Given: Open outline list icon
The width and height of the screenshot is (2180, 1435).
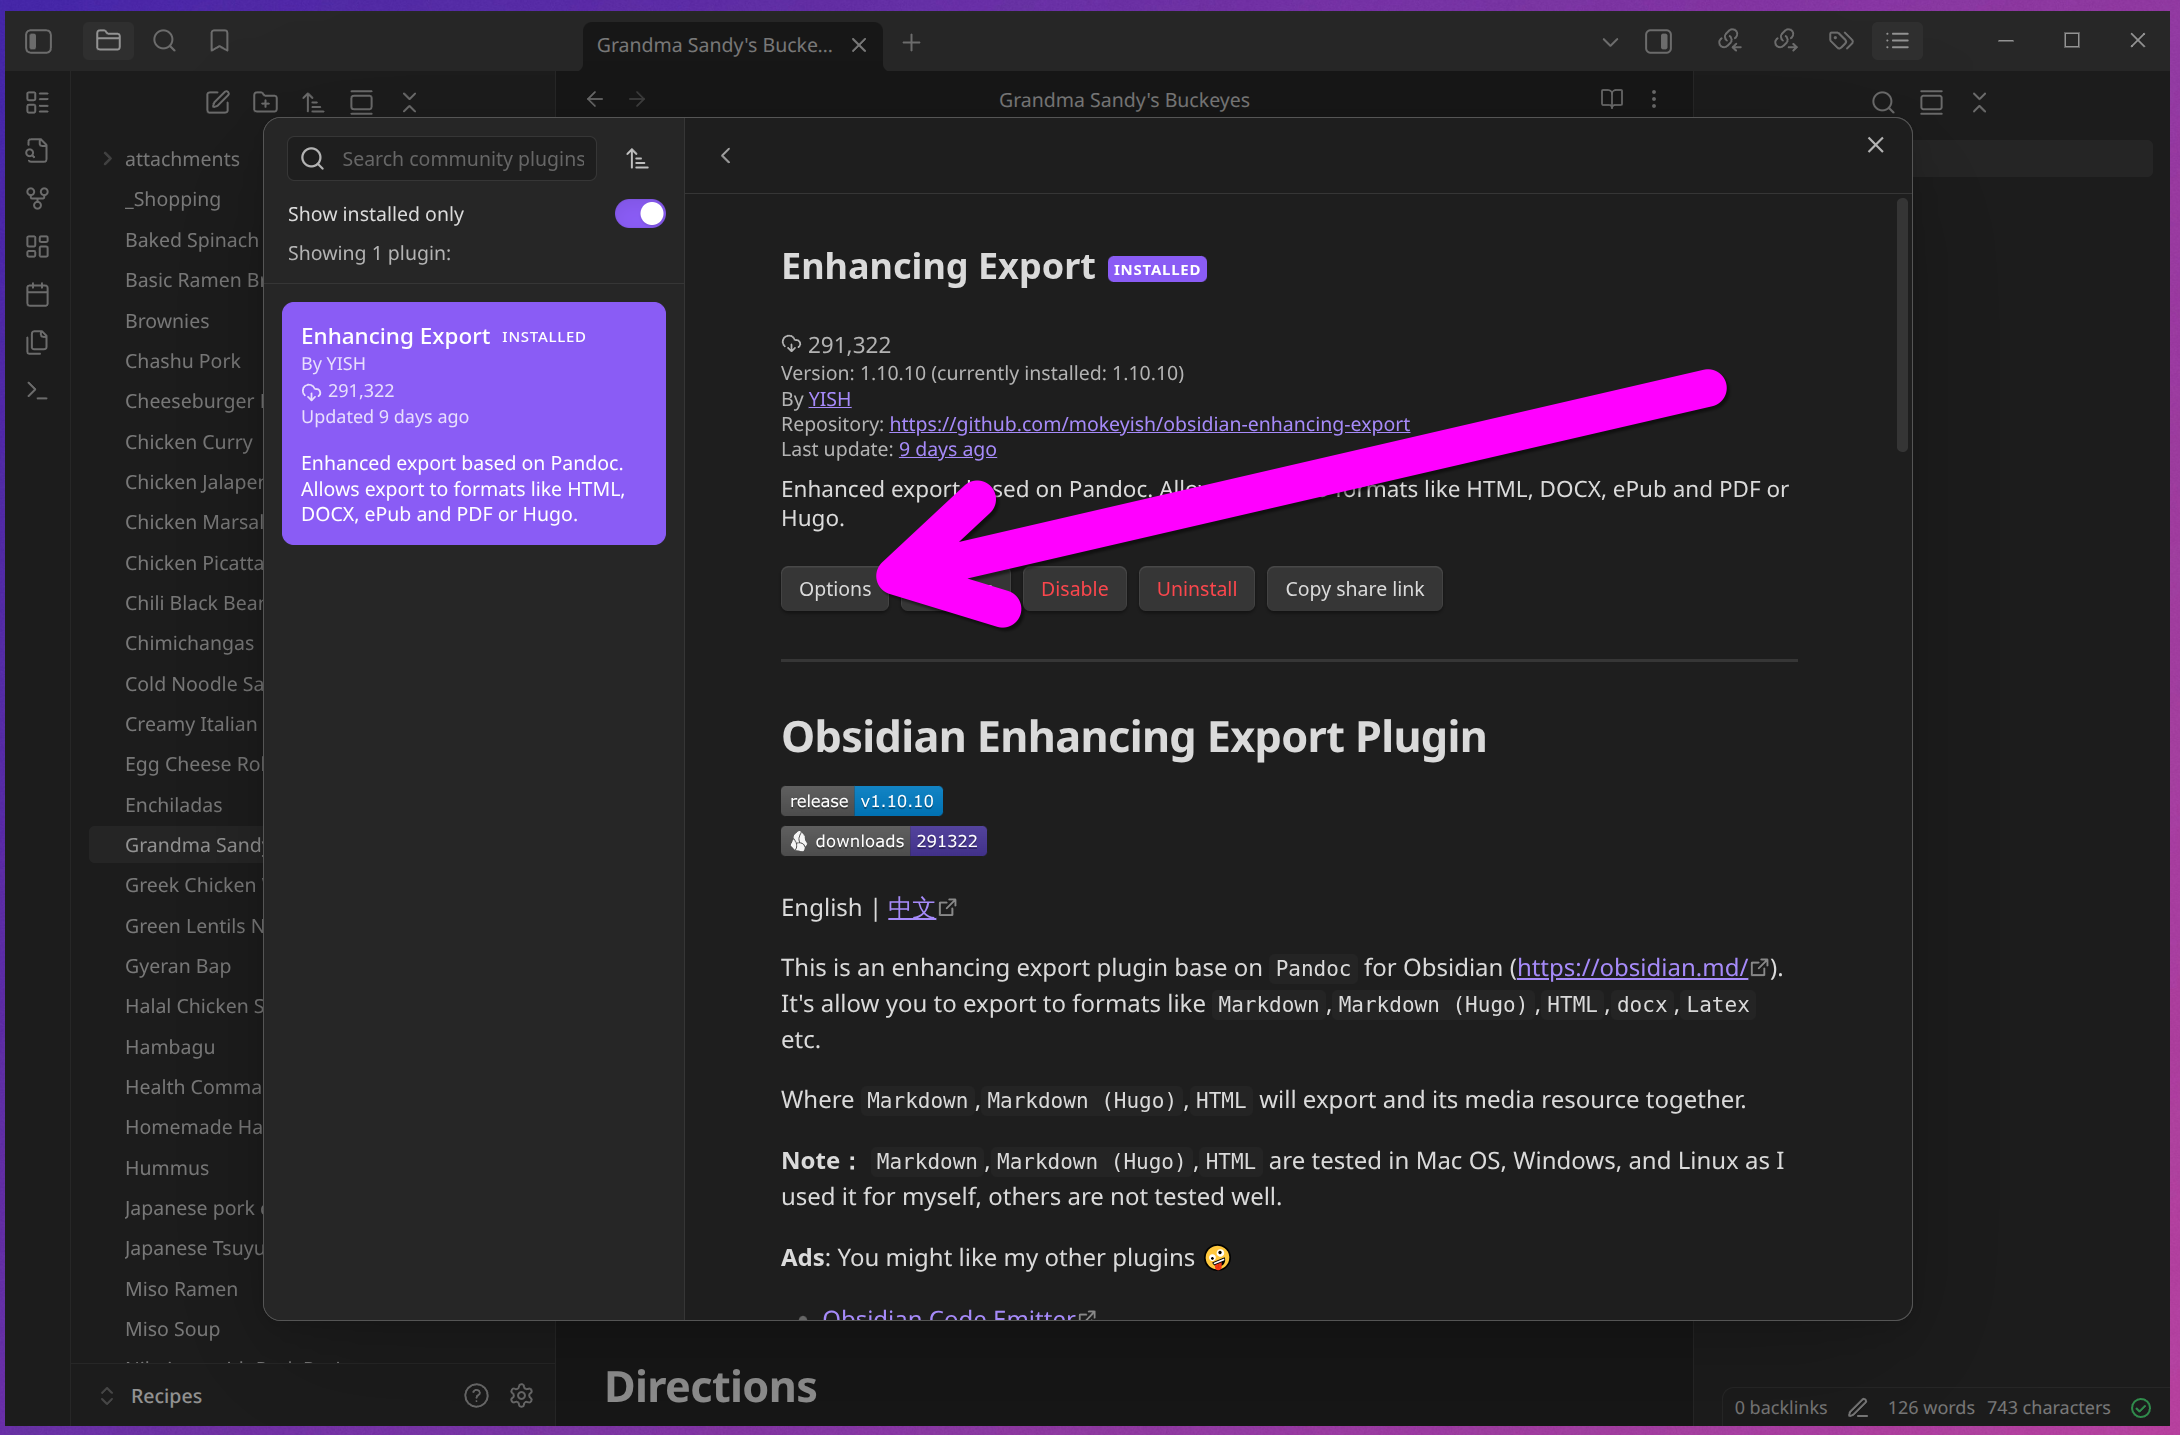Looking at the screenshot, I should [1897, 41].
